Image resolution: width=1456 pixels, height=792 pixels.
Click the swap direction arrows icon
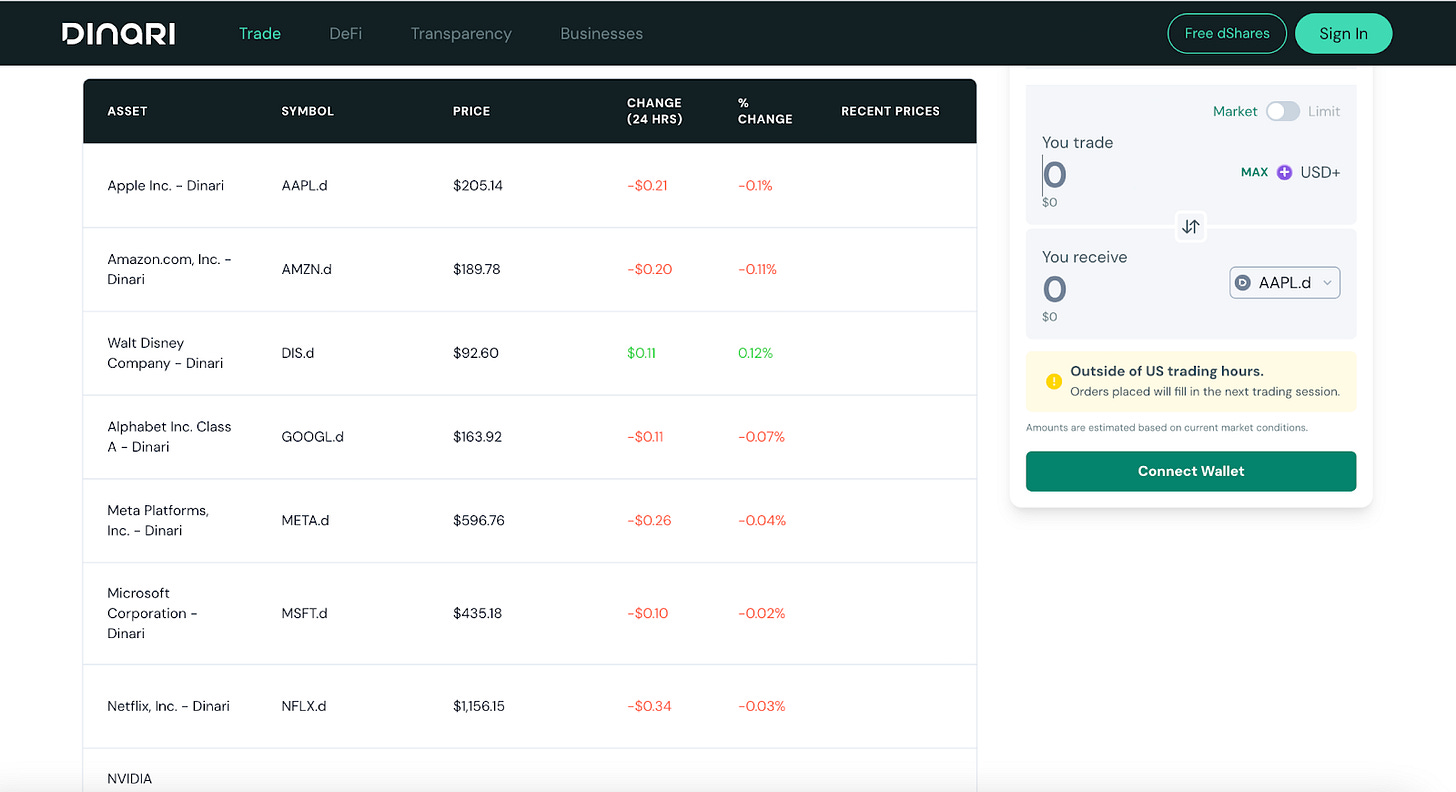coord(1190,226)
